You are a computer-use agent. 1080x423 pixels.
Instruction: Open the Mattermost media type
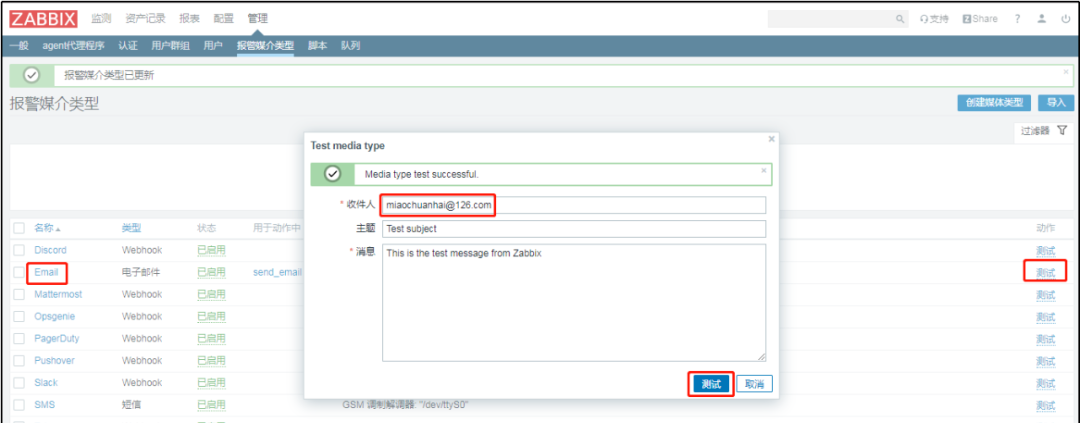pyautogui.click(x=58, y=294)
